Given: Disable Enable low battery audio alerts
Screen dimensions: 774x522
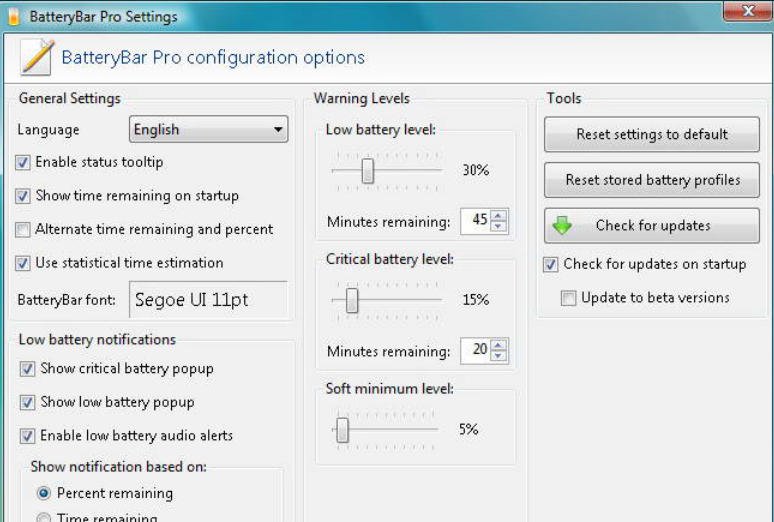Looking at the screenshot, I should (x=27, y=436).
